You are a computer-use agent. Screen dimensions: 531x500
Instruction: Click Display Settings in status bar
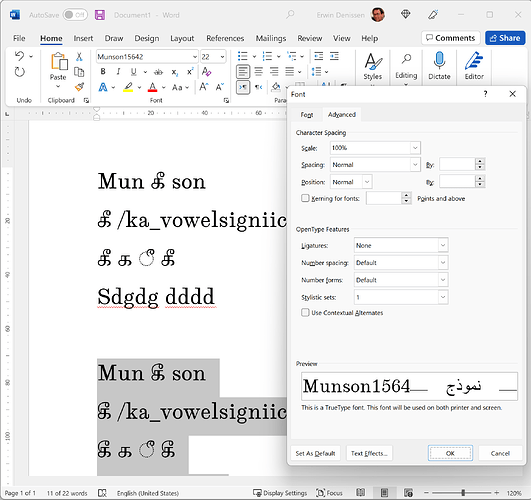point(280,493)
